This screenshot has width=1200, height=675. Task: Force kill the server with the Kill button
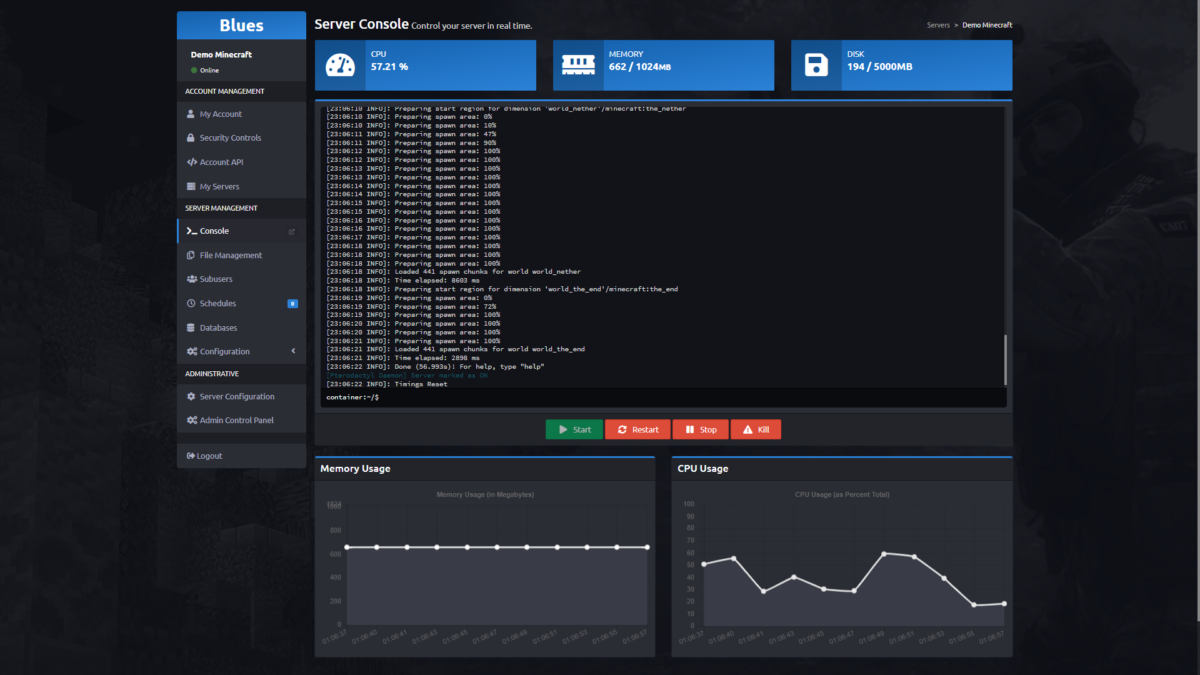(x=756, y=429)
